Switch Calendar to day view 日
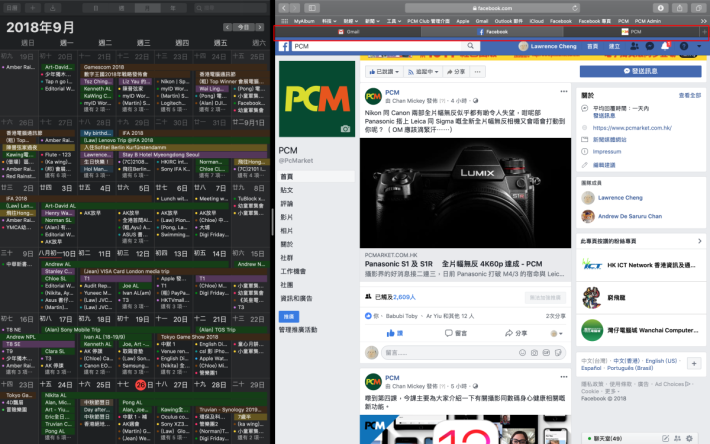 pyautogui.click(x=96, y=8)
